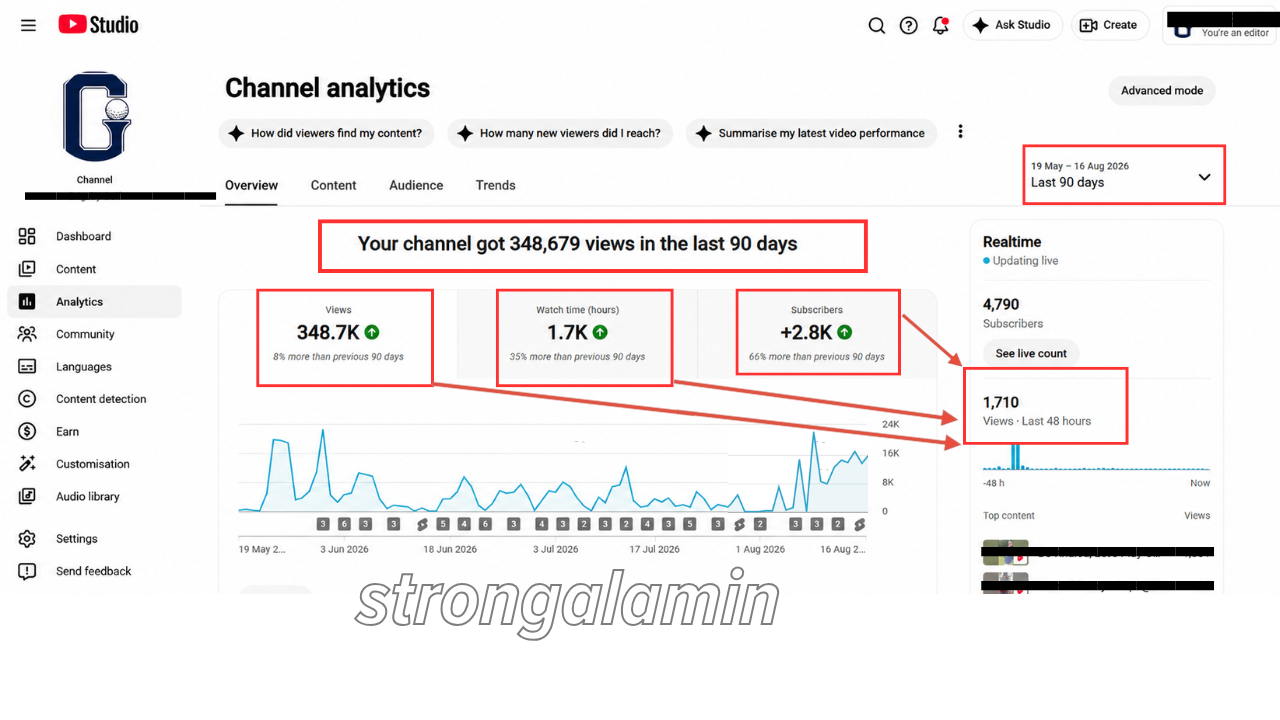This screenshot has height=720, width=1280.
Task: Click the Updating live status text
Action: [x=1025, y=261]
